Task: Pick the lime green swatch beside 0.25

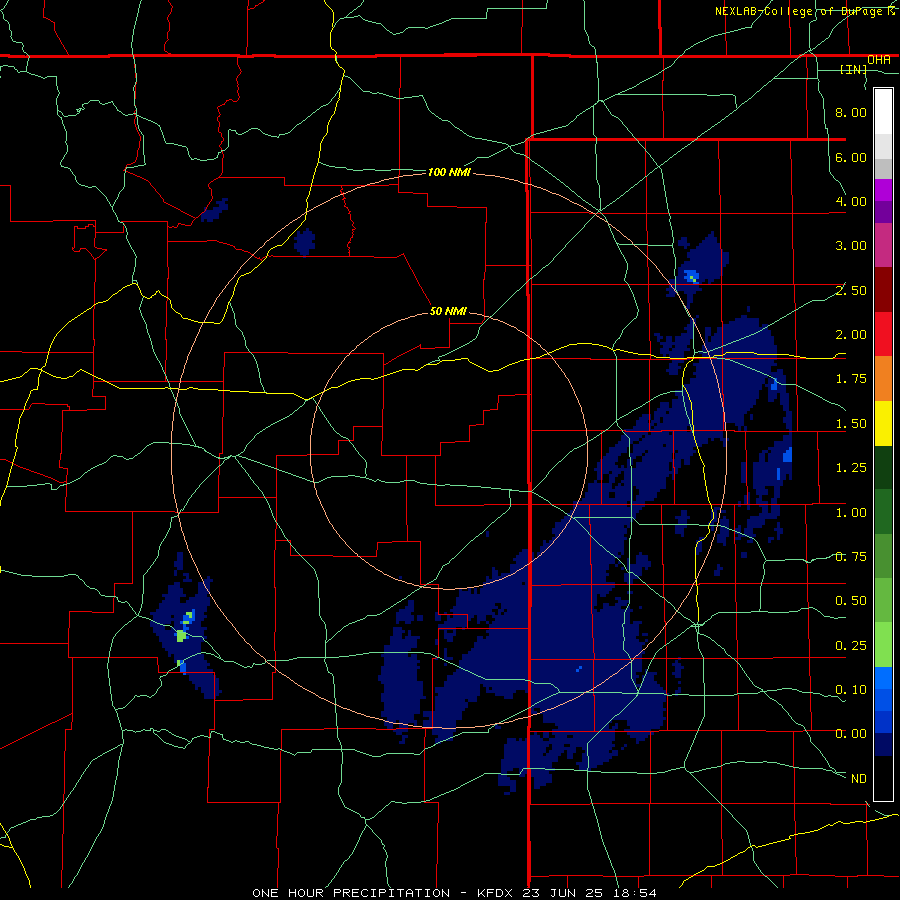Action: click(883, 645)
